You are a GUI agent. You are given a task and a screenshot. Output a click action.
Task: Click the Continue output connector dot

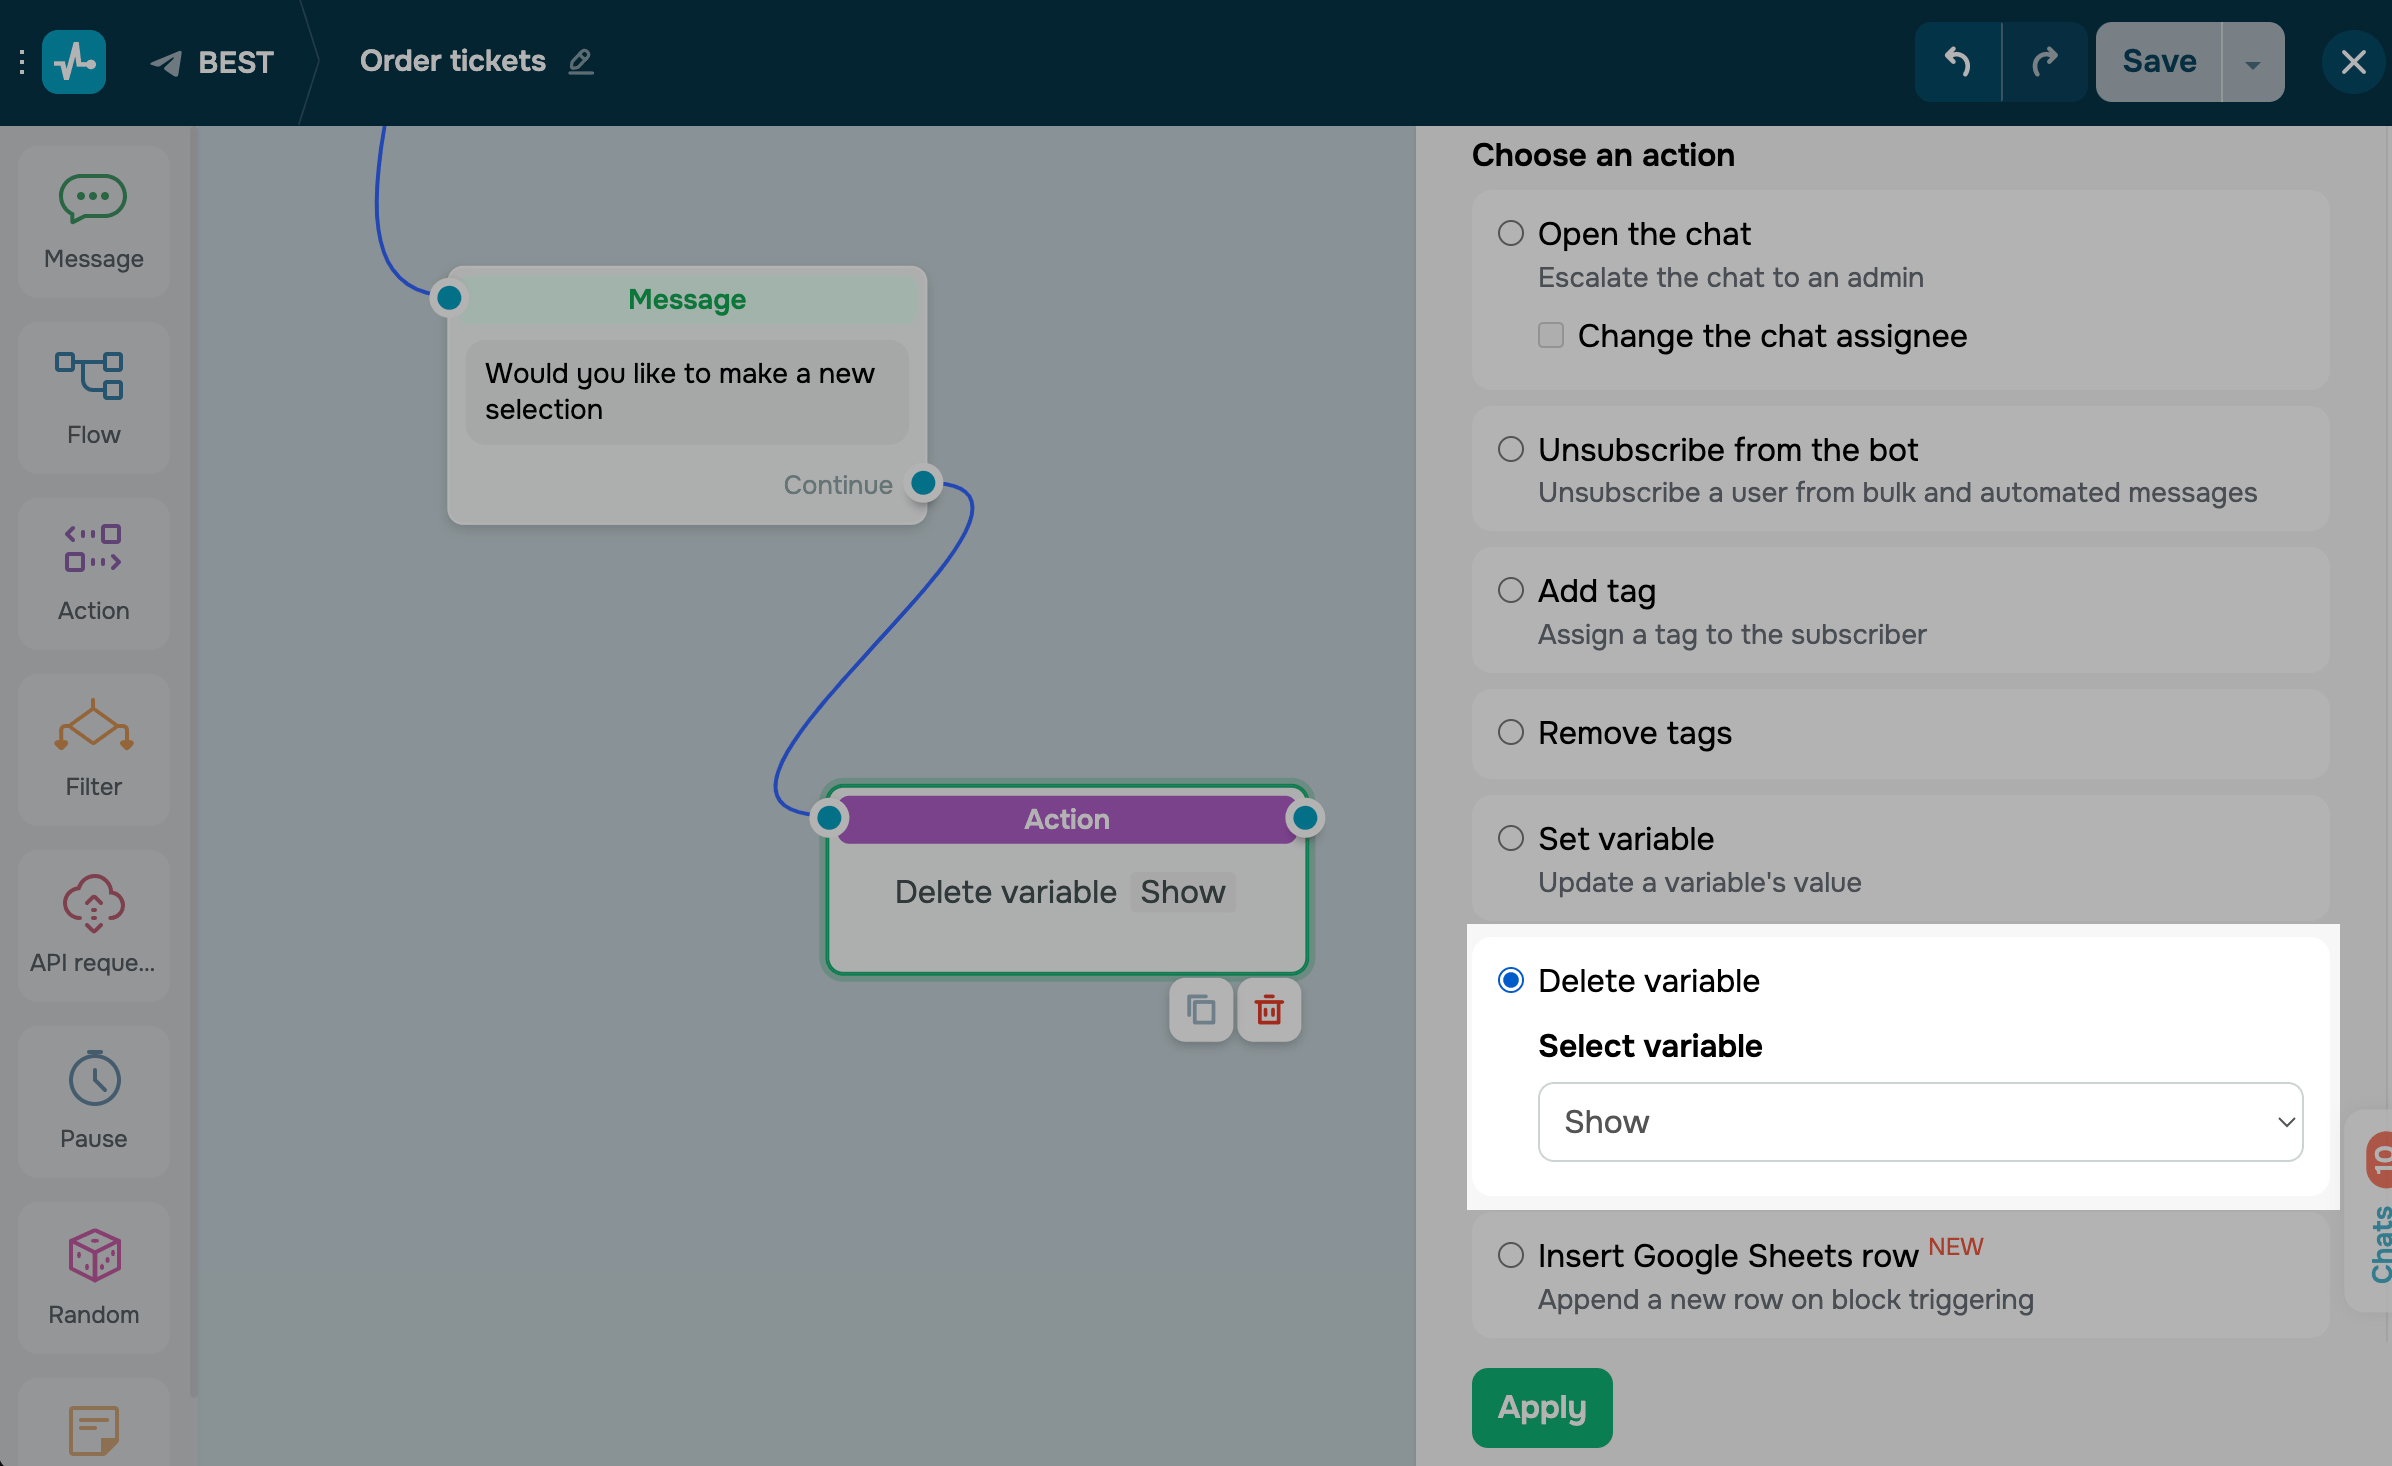click(923, 483)
